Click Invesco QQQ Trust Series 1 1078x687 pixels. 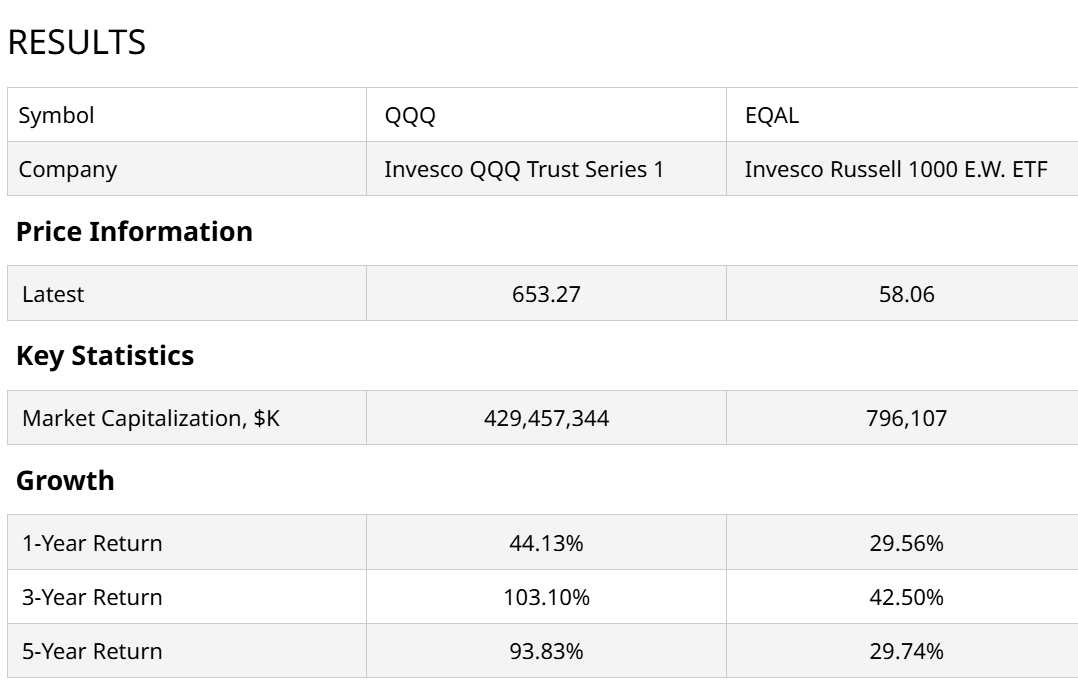click(523, 169)
